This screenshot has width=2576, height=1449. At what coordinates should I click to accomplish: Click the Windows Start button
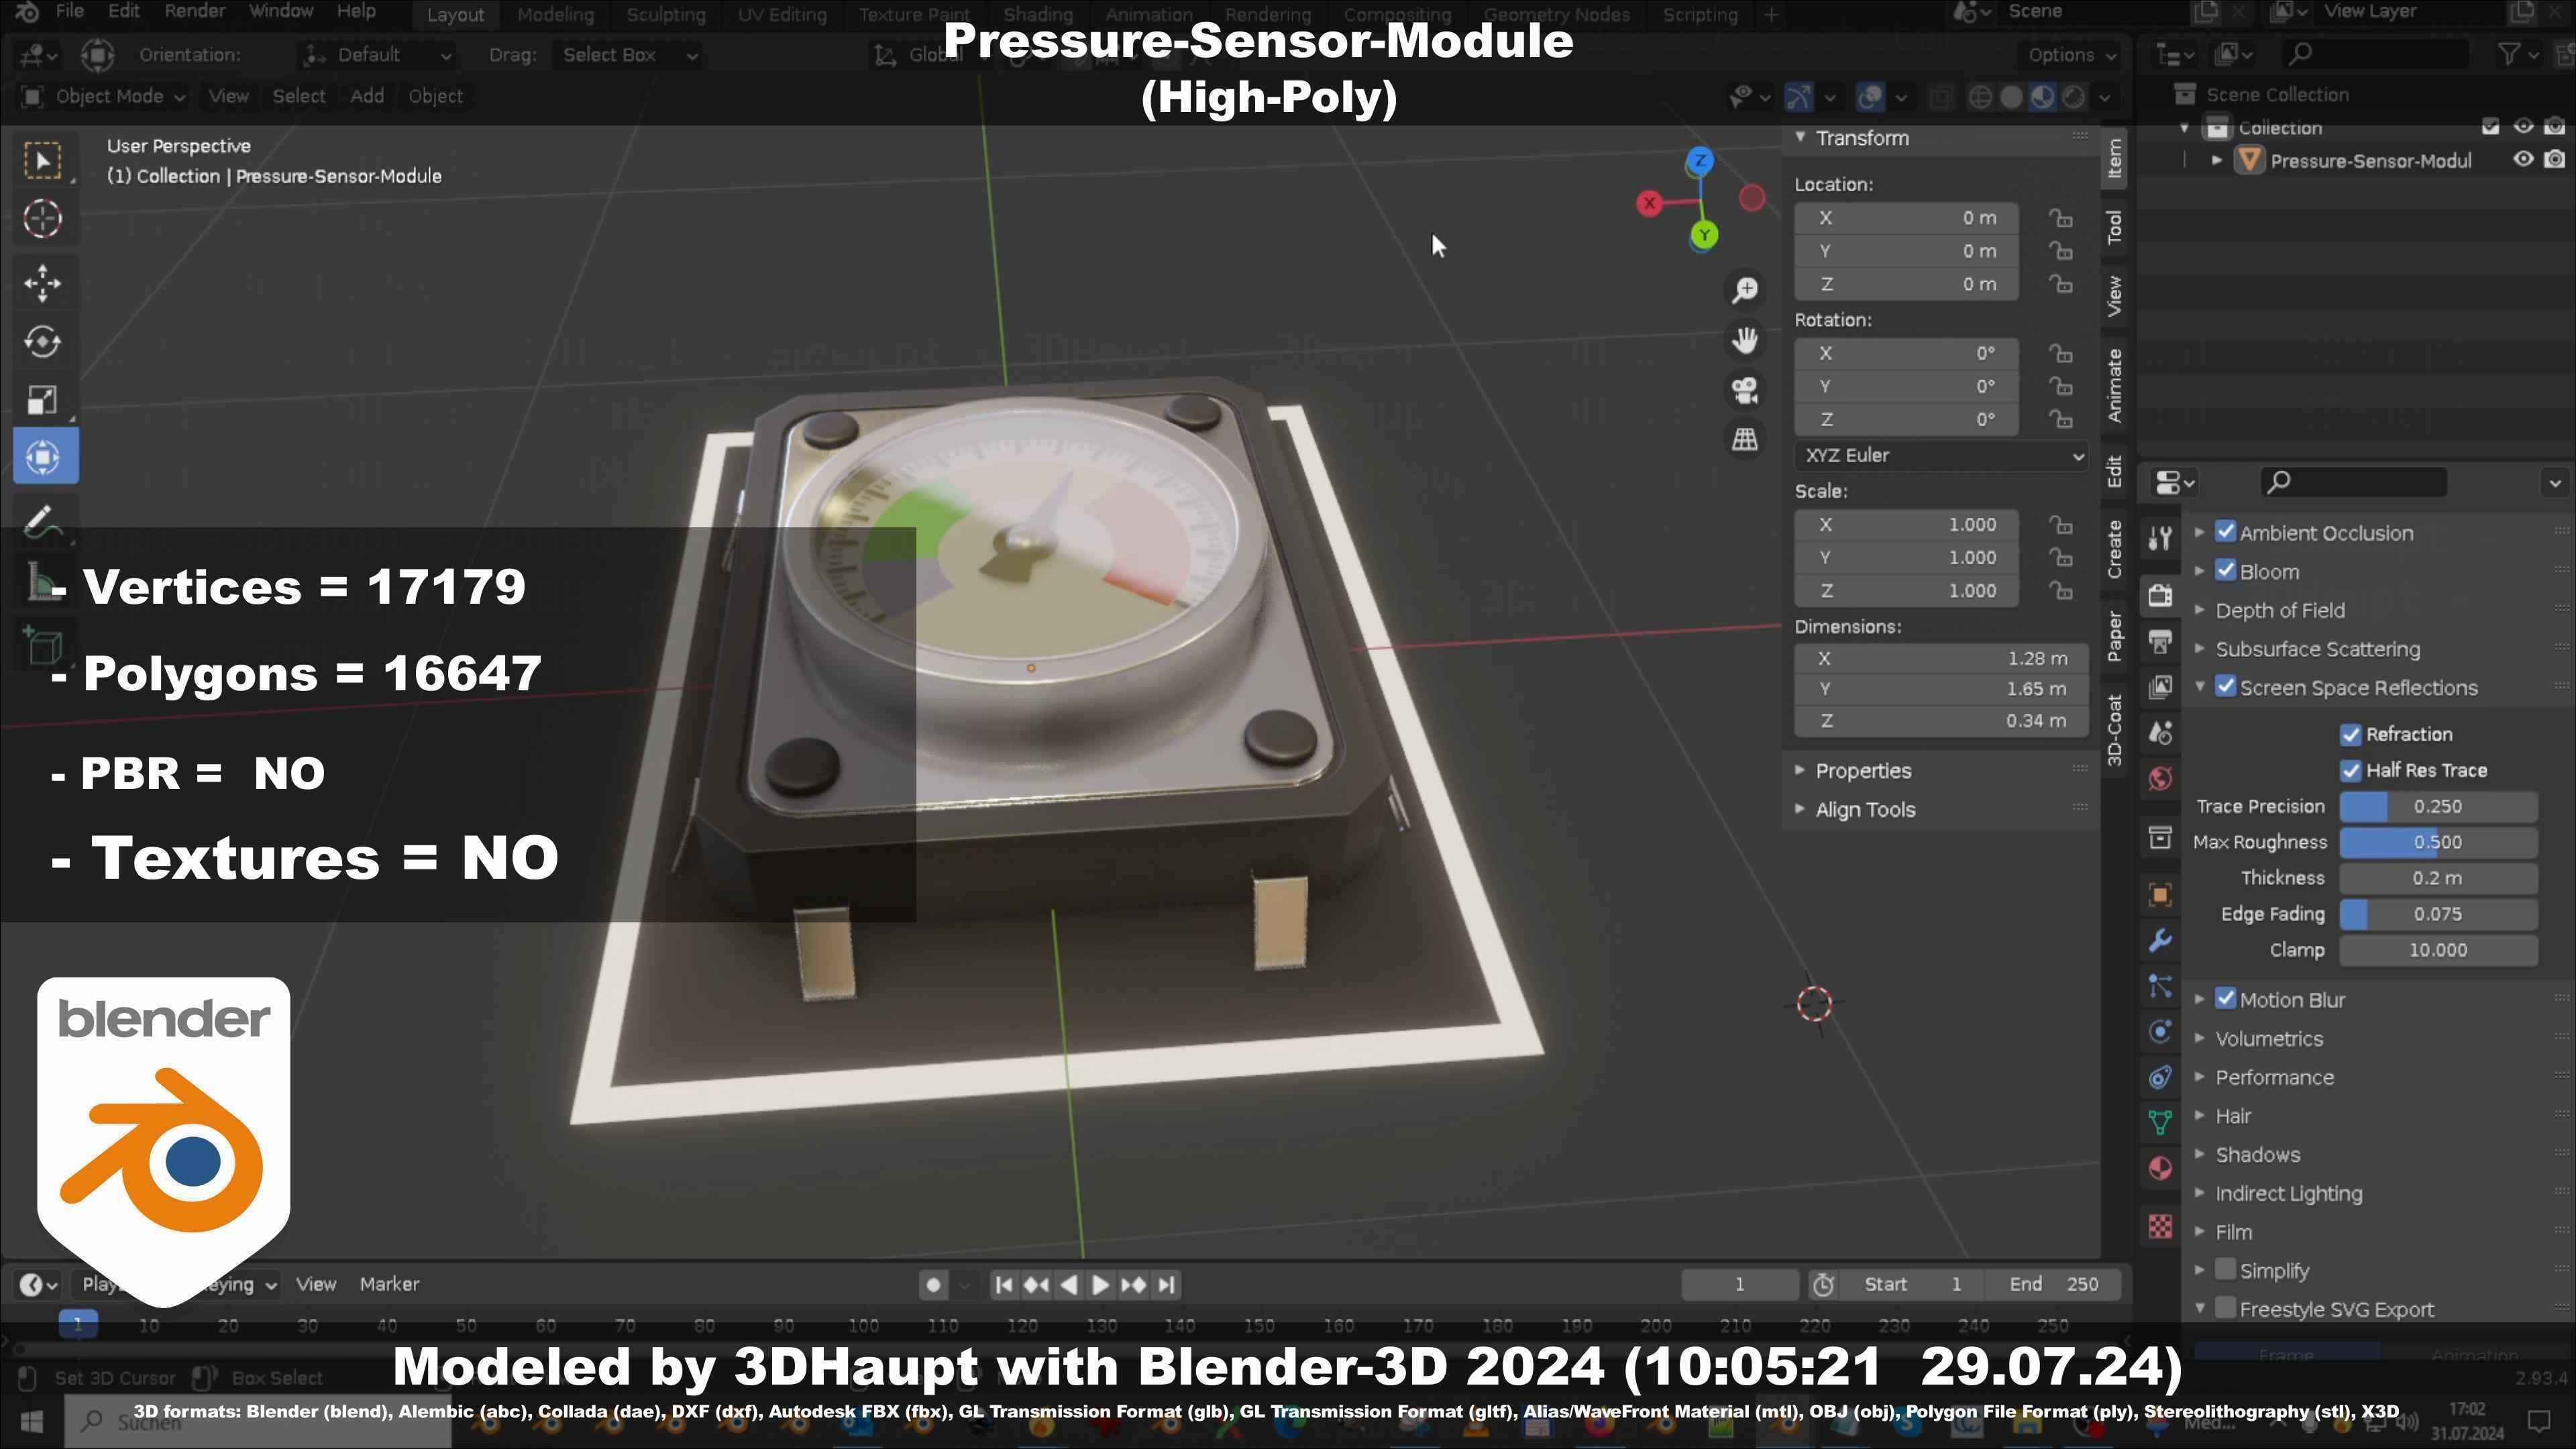31,1421
